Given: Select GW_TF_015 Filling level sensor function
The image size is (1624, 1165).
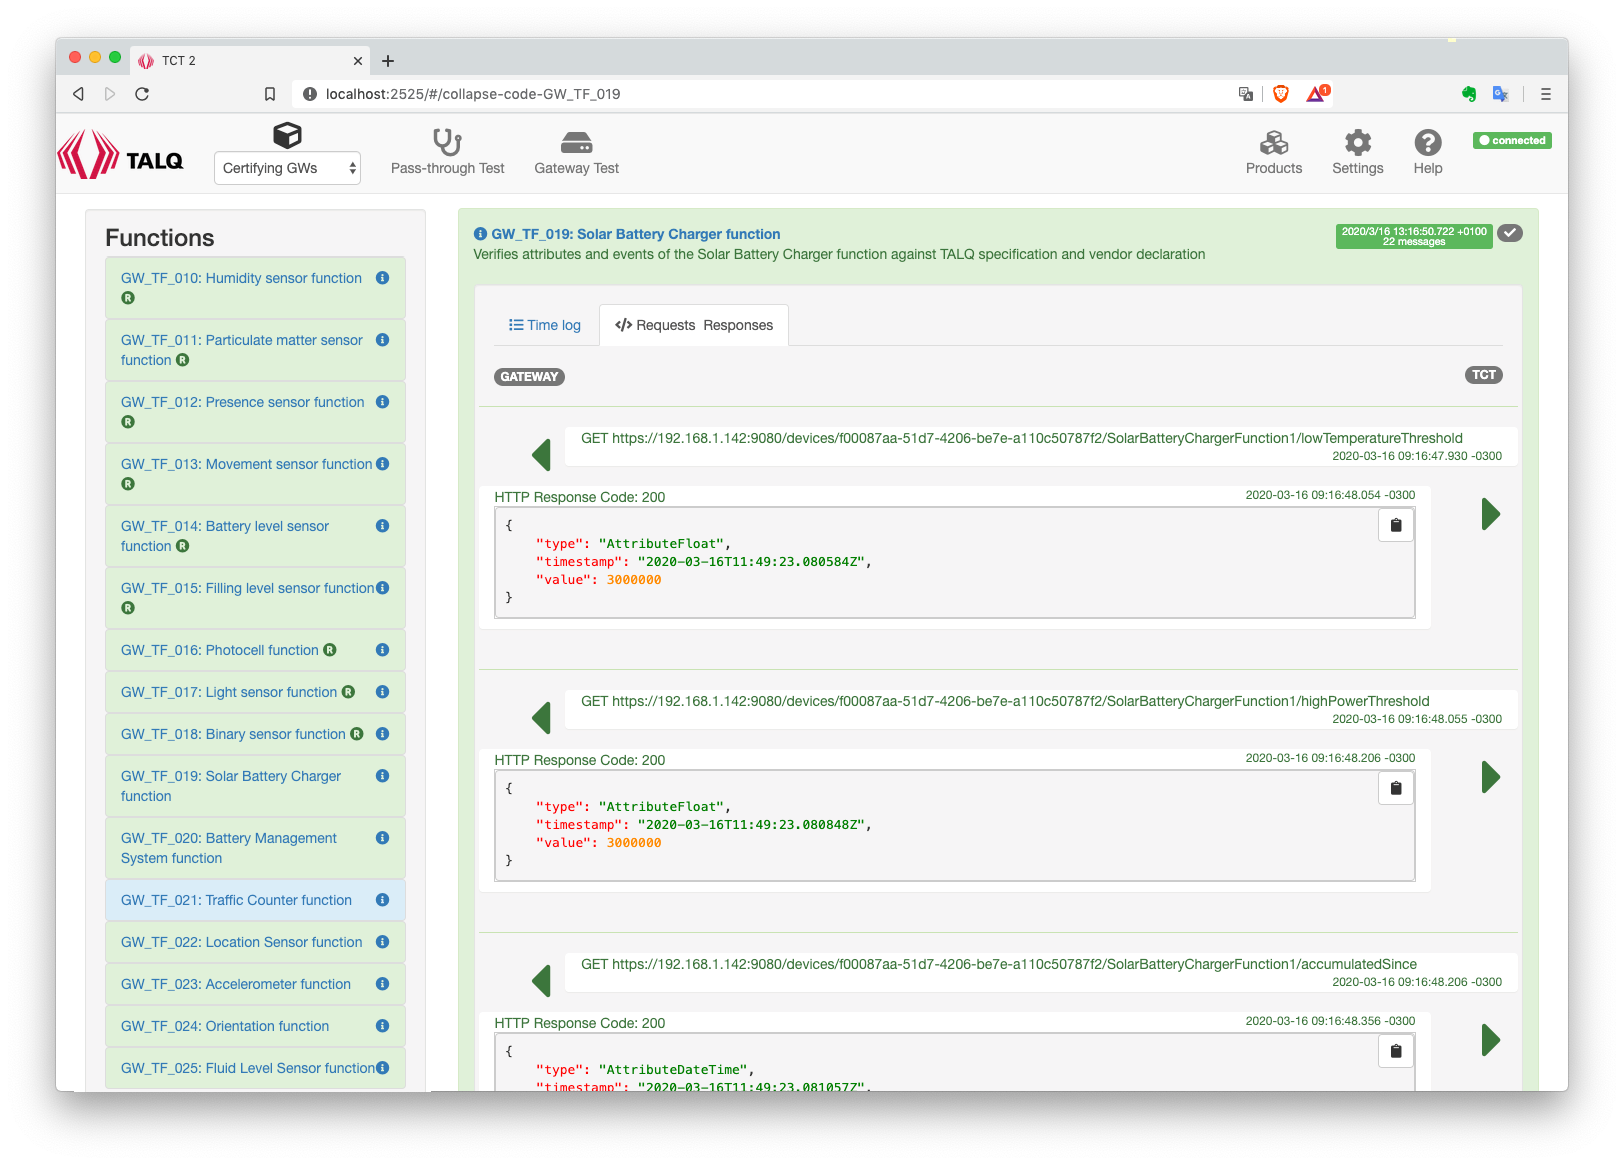Looking at the screenshot, I should 247,588.
